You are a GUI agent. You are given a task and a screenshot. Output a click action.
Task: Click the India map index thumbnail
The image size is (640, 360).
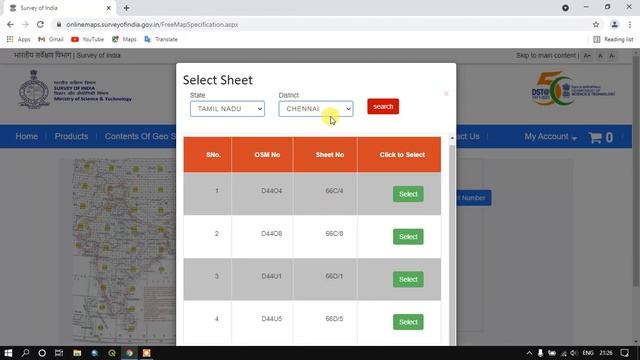(124, 251)
